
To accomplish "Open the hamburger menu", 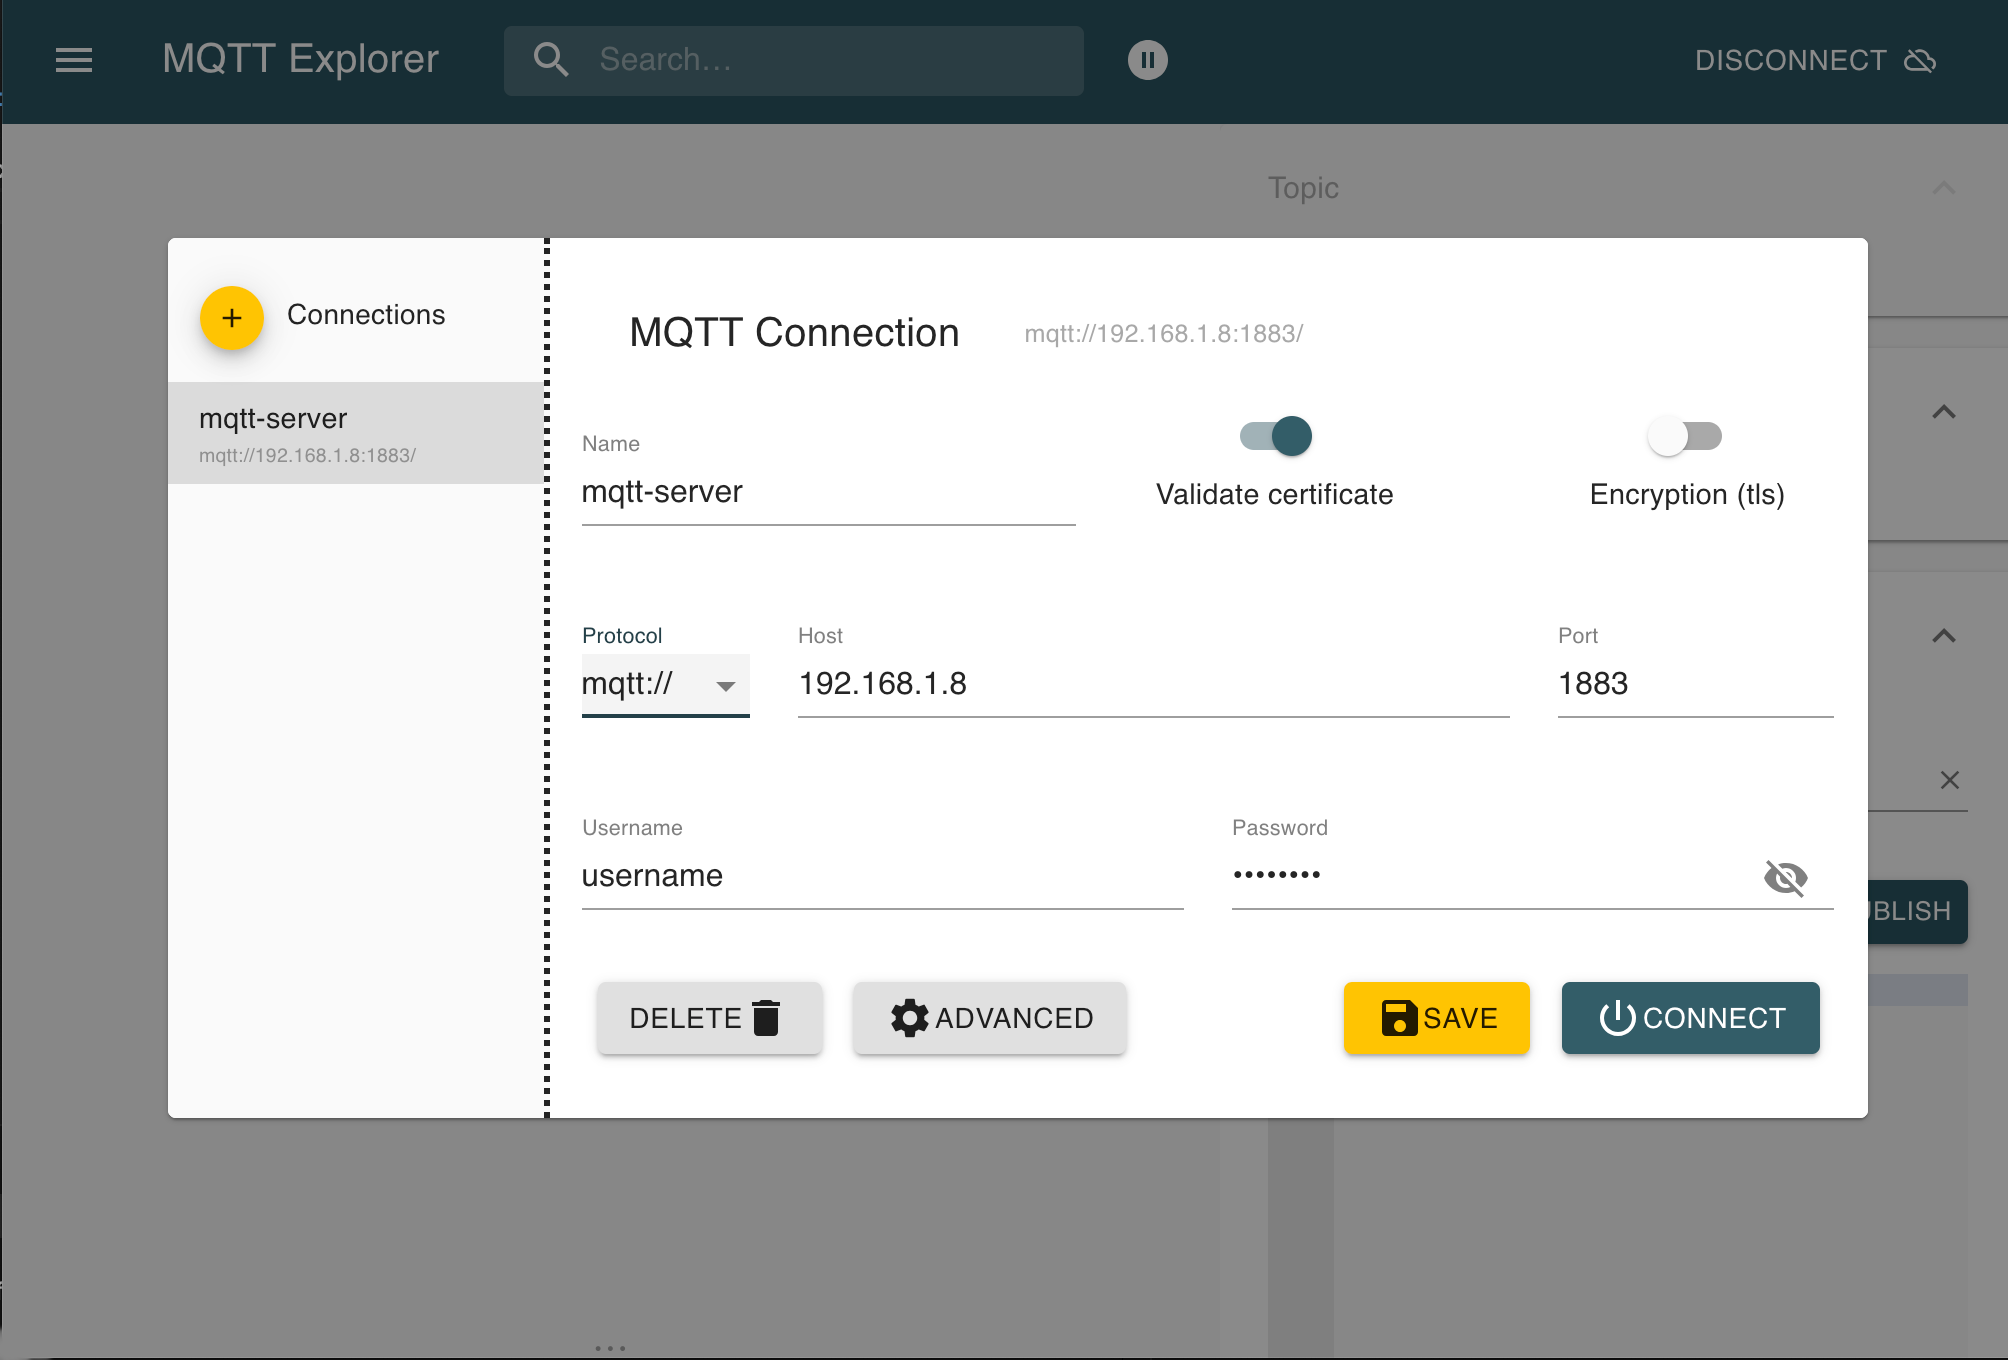I will click(74, 60).
